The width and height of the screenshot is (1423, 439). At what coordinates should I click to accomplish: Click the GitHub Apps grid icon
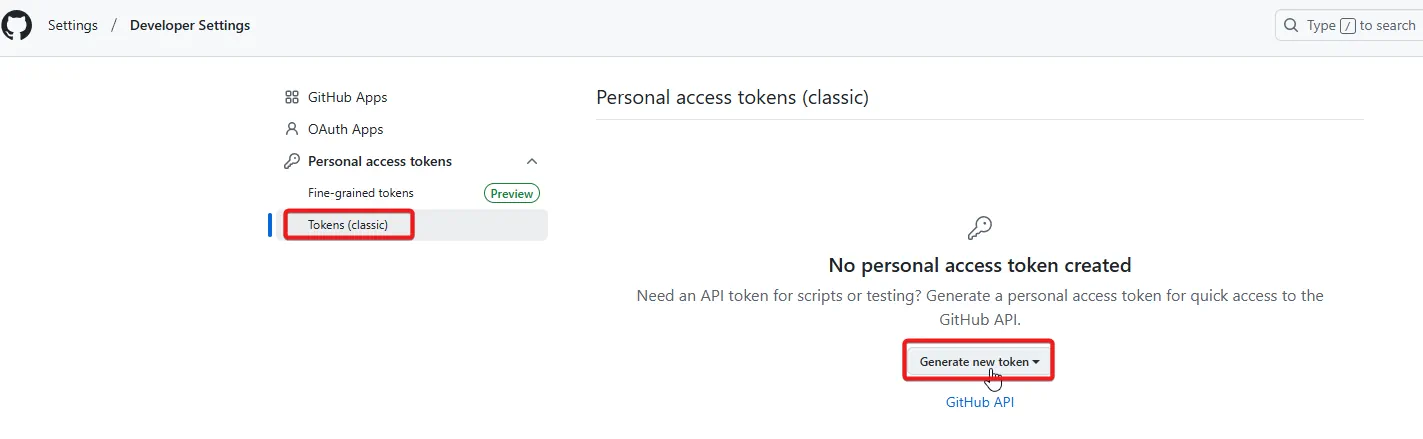tap(292, 97)
